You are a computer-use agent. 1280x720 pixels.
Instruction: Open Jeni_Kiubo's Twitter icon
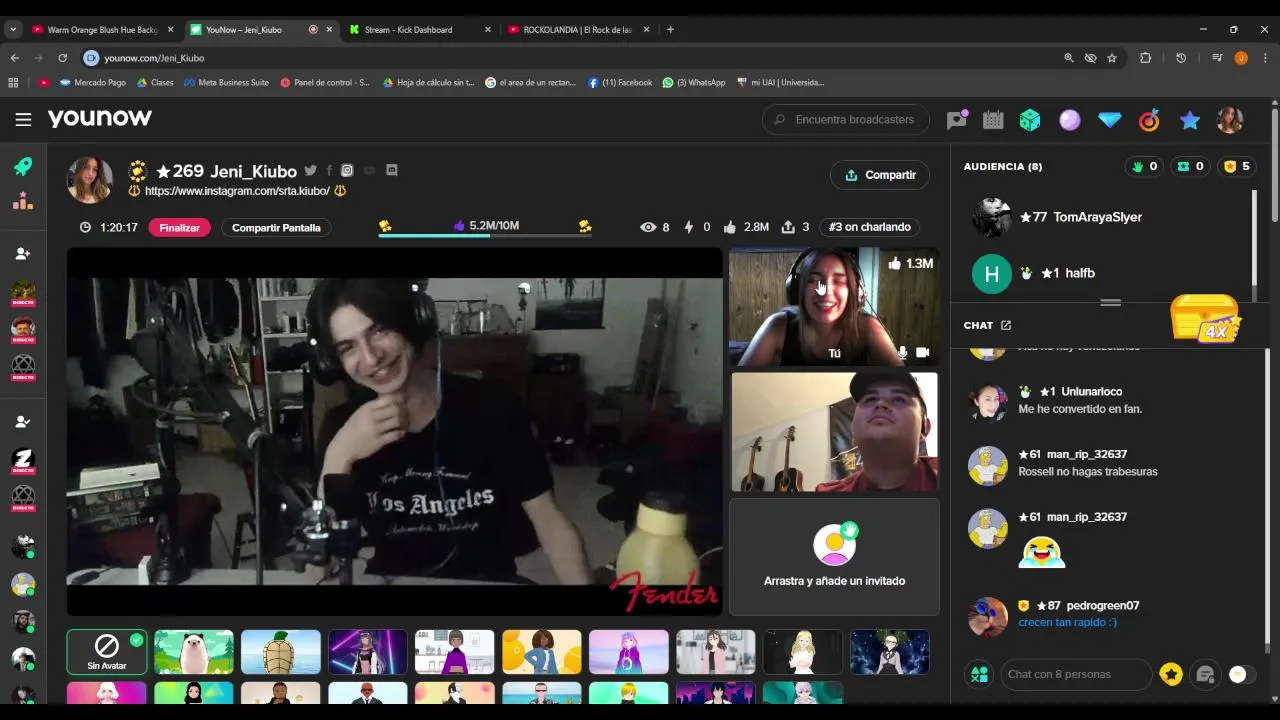pos(310,171)
